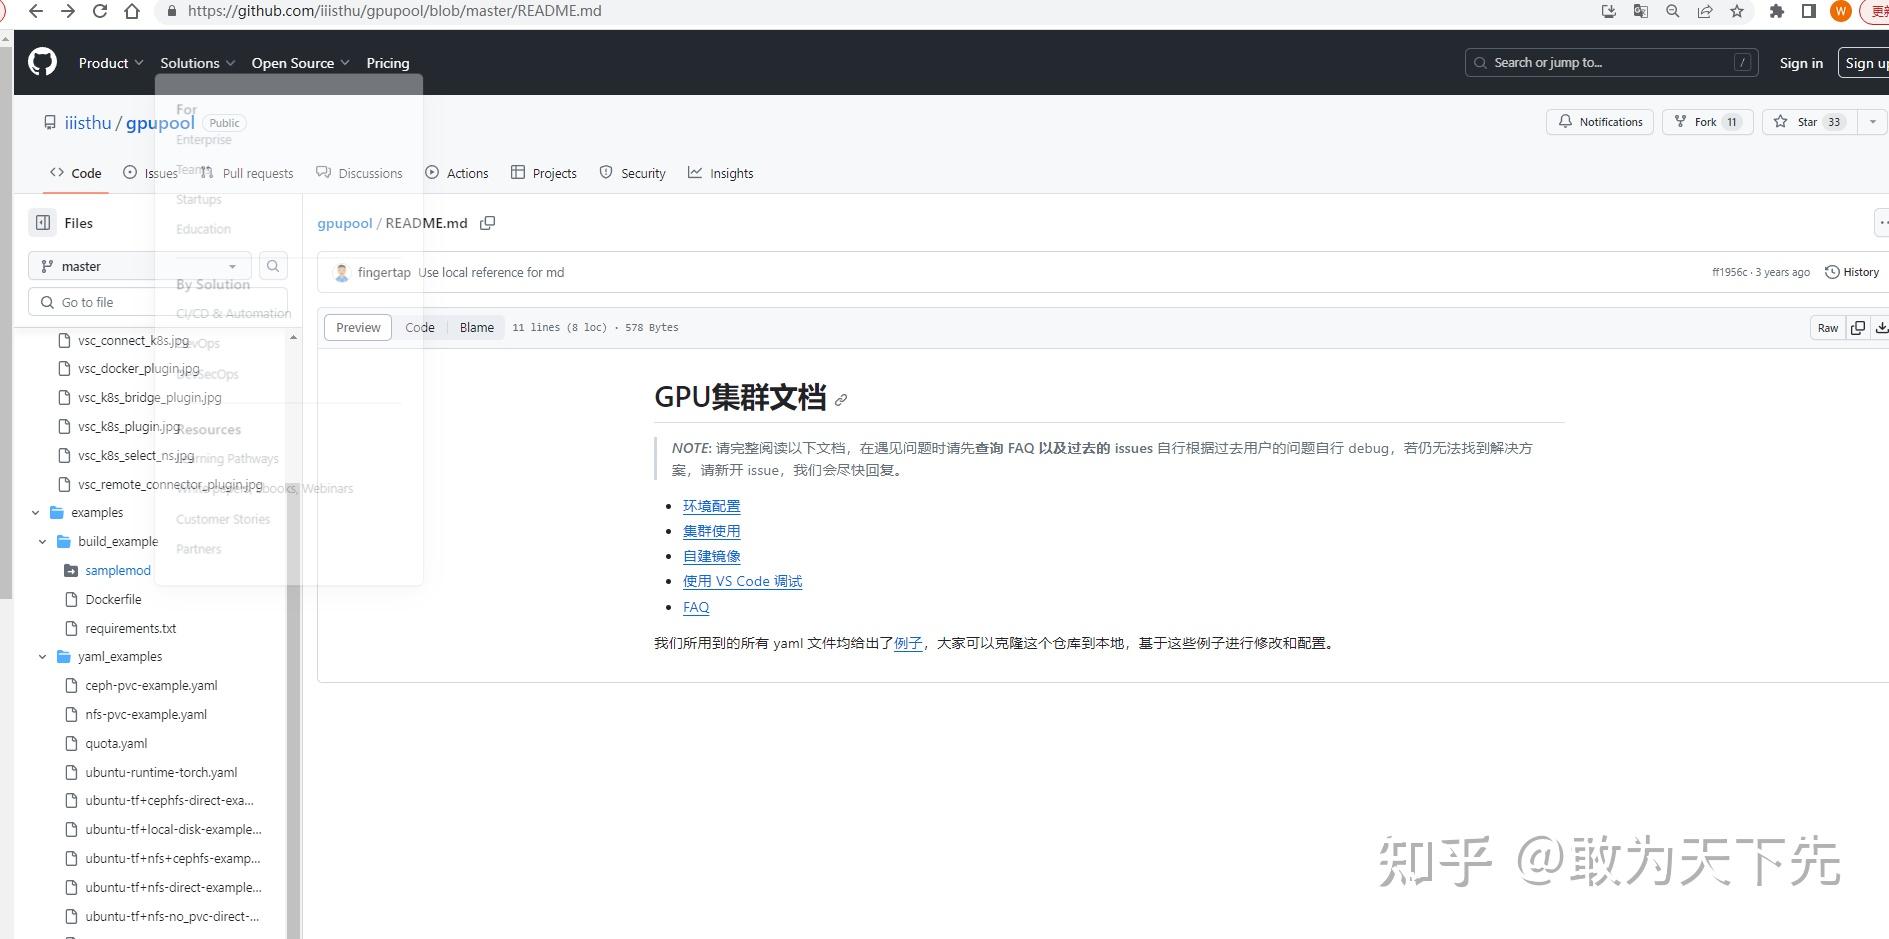Open the Product dropdown menu
1889x939 pixels.
[x=111, y=63]
